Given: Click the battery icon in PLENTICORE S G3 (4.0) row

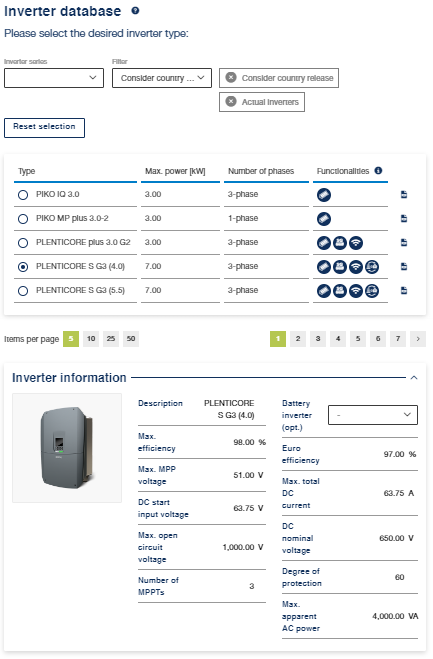Looking at the screenshot, I should pos(340,266).
